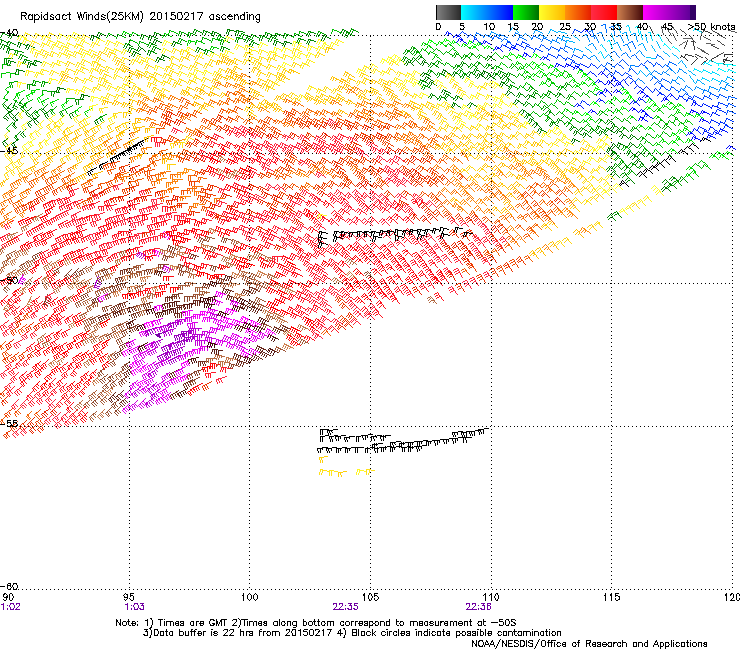The width and height of the screenshot is (740, 650).
Task: Click the '-40' latitude axis label
Action: coord(9,33)
